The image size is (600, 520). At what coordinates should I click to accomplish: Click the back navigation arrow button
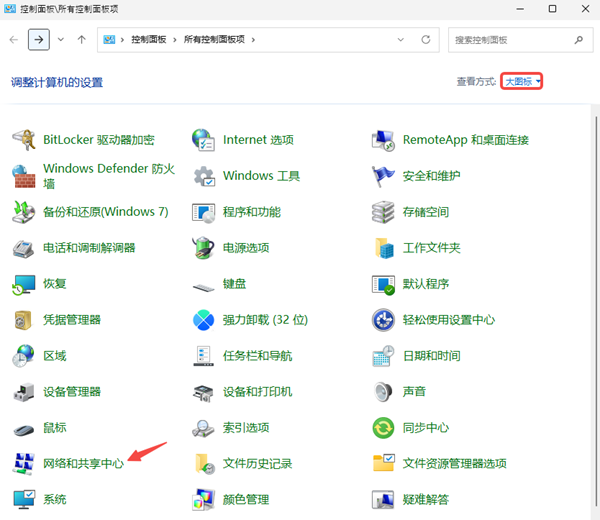[x=14, y=39]
